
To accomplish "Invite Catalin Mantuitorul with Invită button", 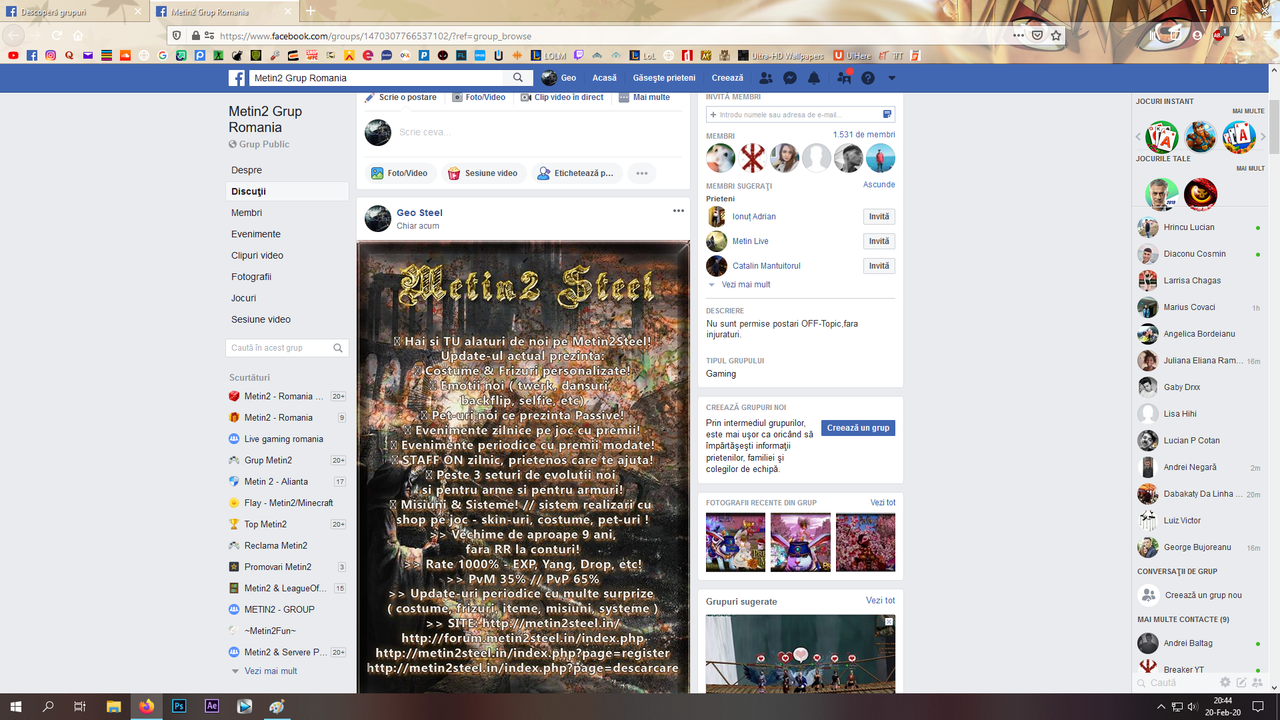I will 879,266.
